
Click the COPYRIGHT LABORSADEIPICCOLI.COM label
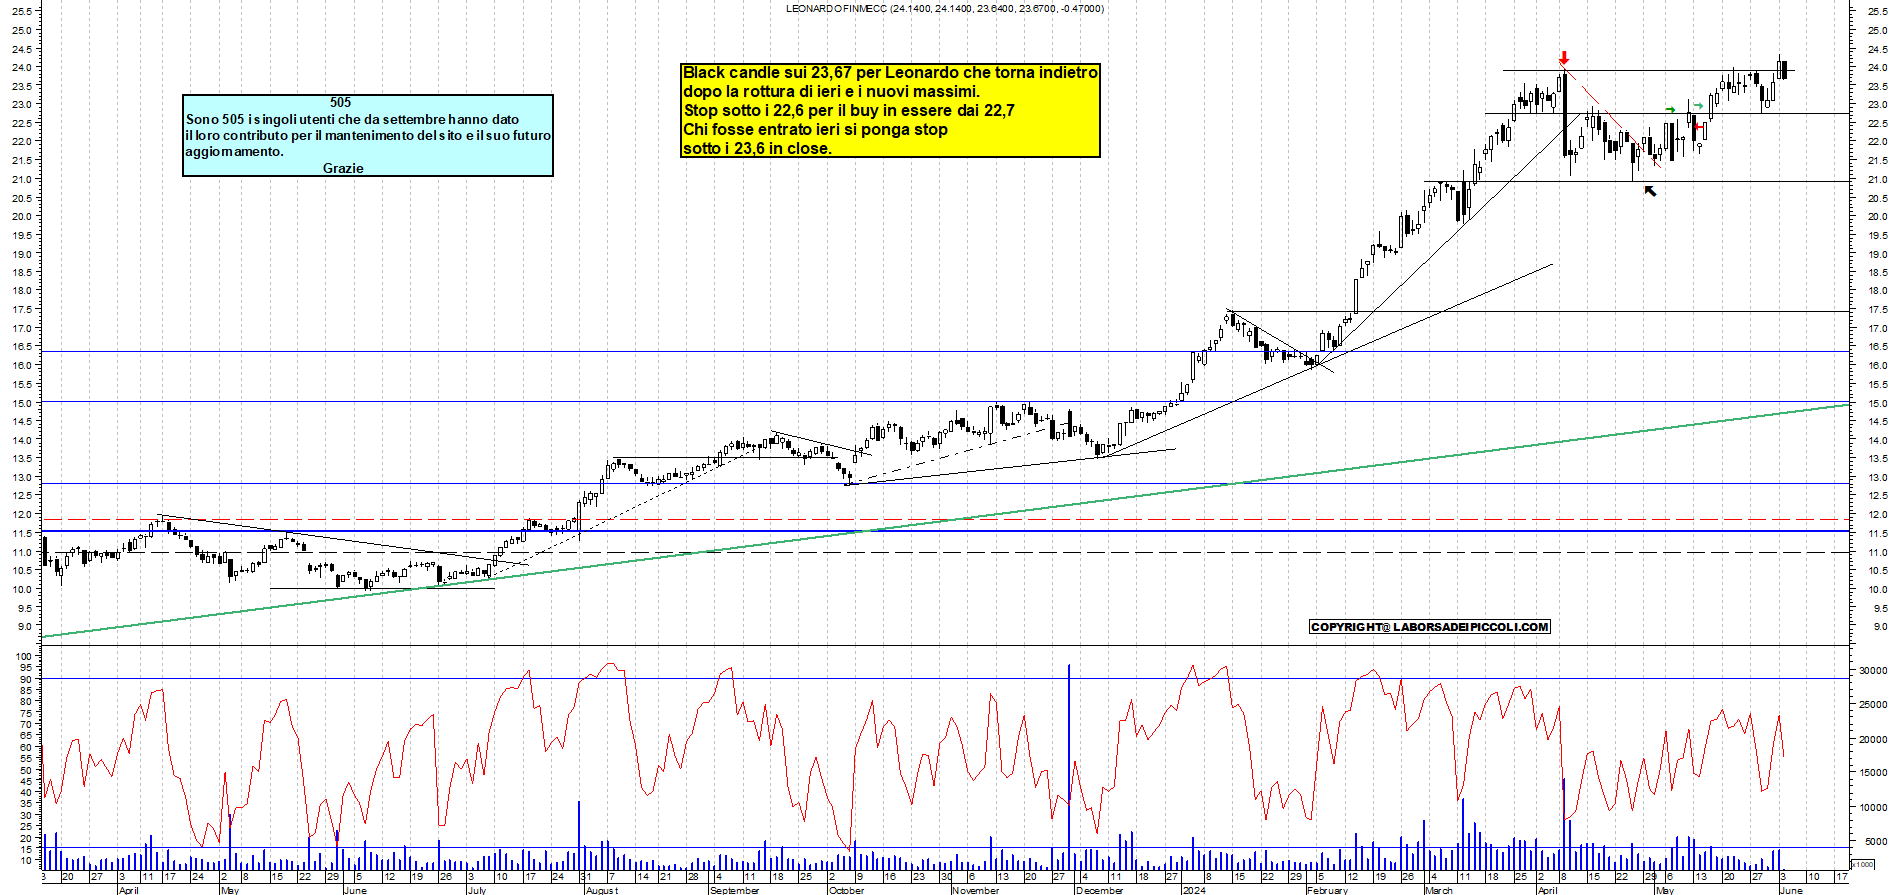pyautogui.click(x=1429, y=627)
